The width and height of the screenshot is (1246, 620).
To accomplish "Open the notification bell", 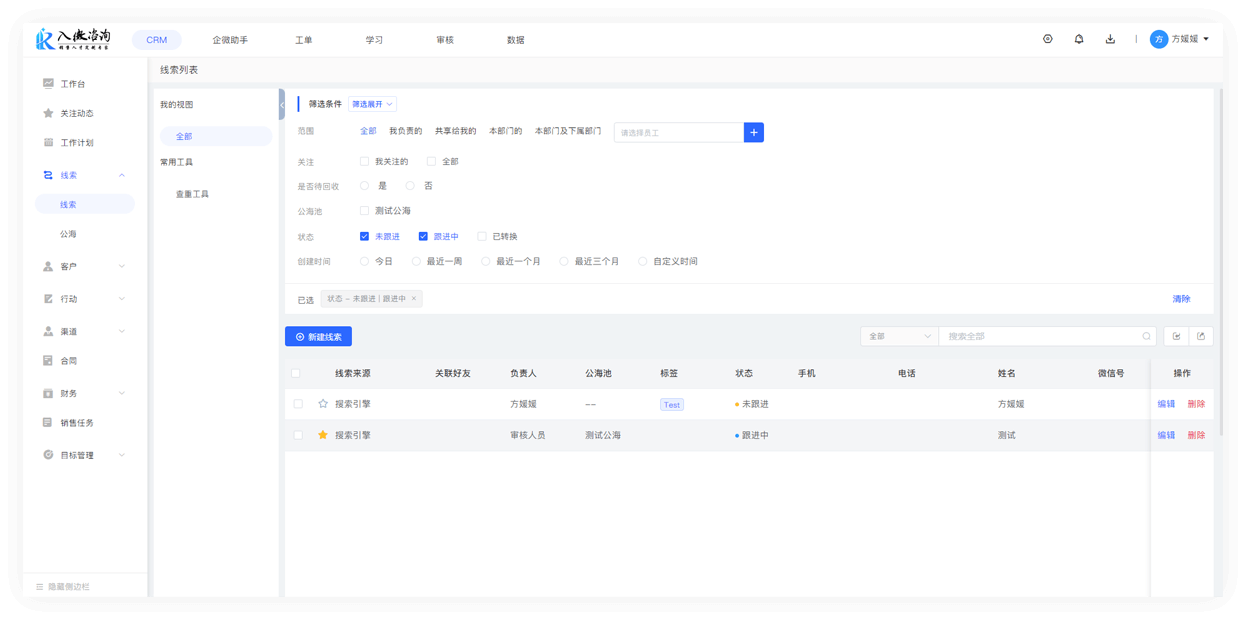I will (1078, 39).
